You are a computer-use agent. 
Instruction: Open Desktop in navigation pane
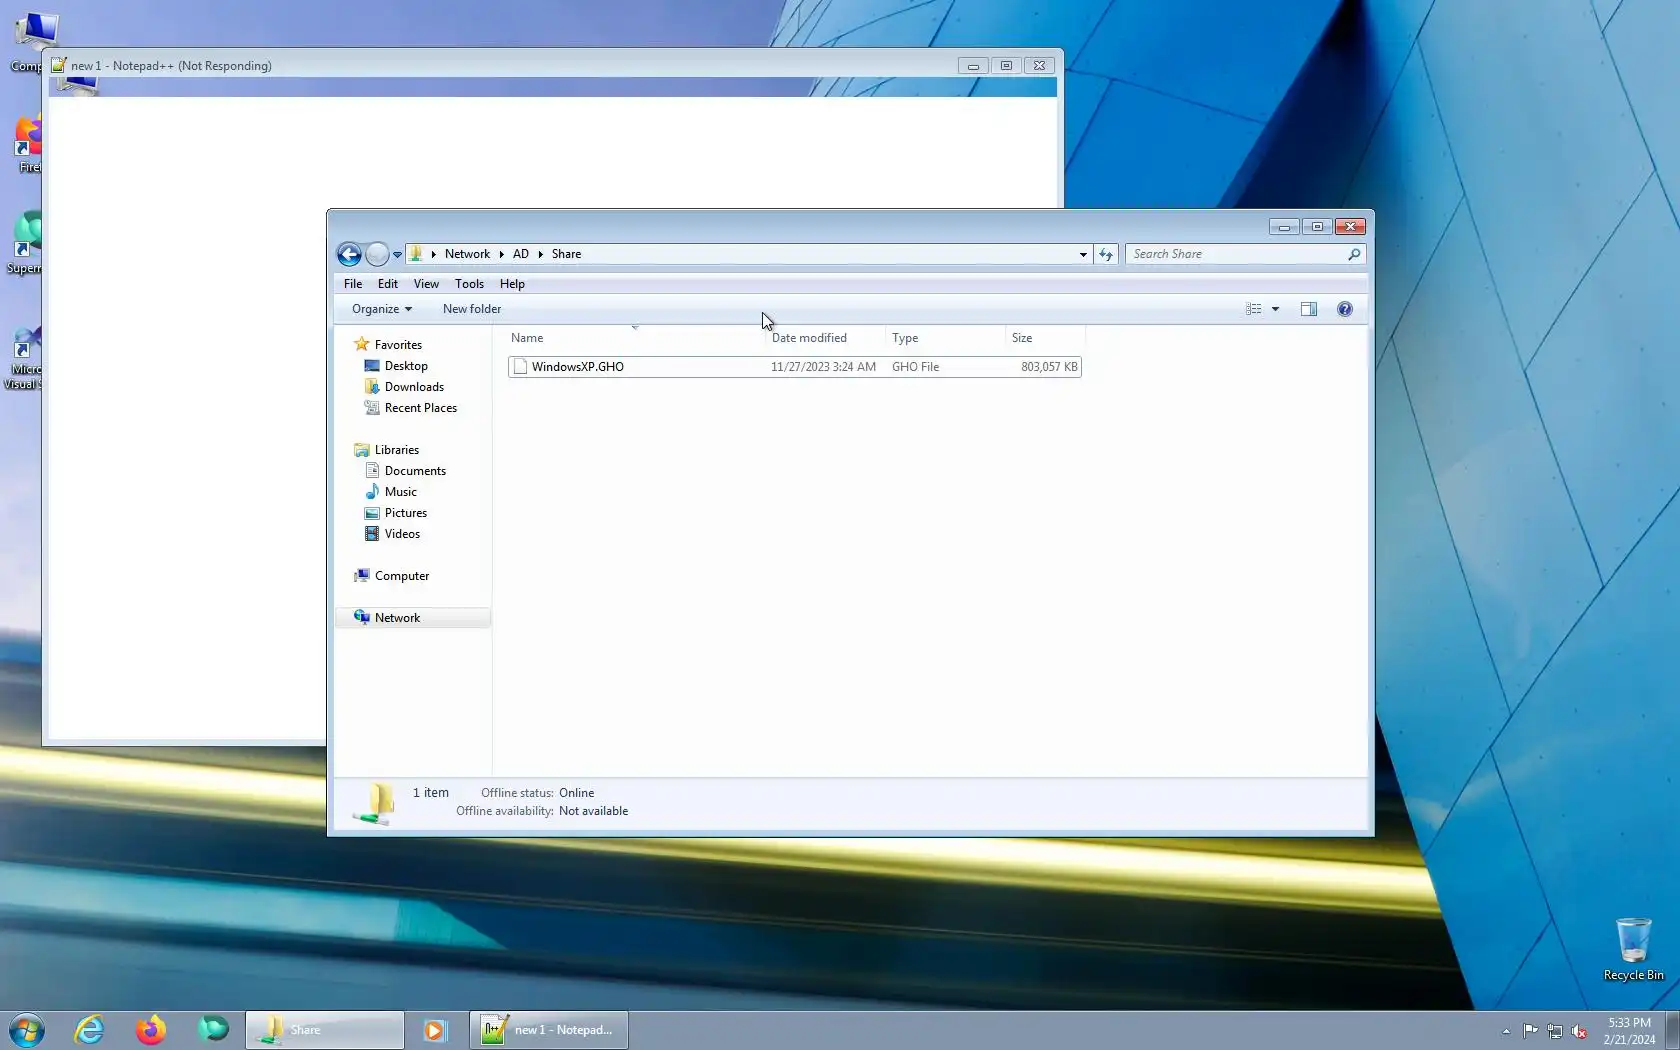(406, 366)
